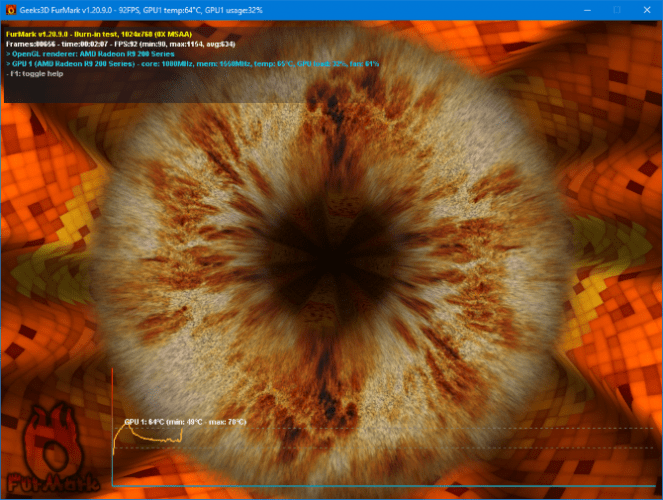The width and height of the screenshot is (663, 500).
Task: Click the blue horizontal baseline of graph
Action: (x=384, y=486)
